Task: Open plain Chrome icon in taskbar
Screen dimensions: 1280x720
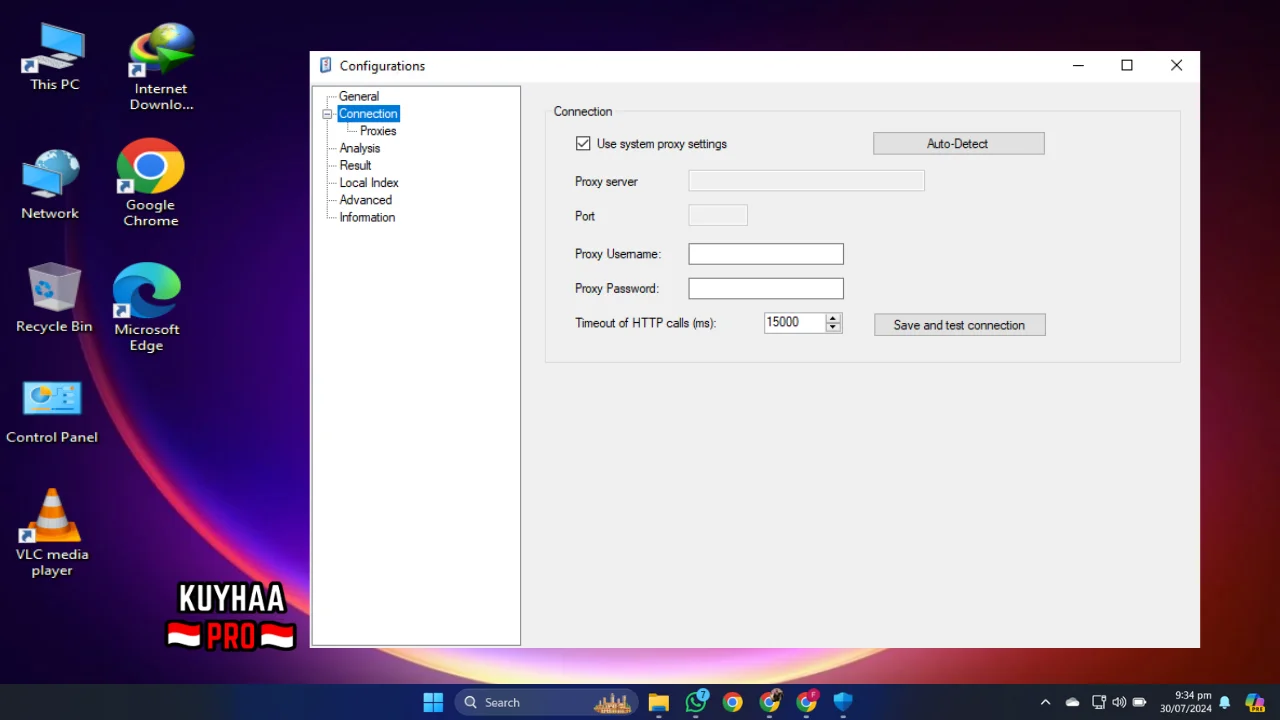Action: (733, 702)
